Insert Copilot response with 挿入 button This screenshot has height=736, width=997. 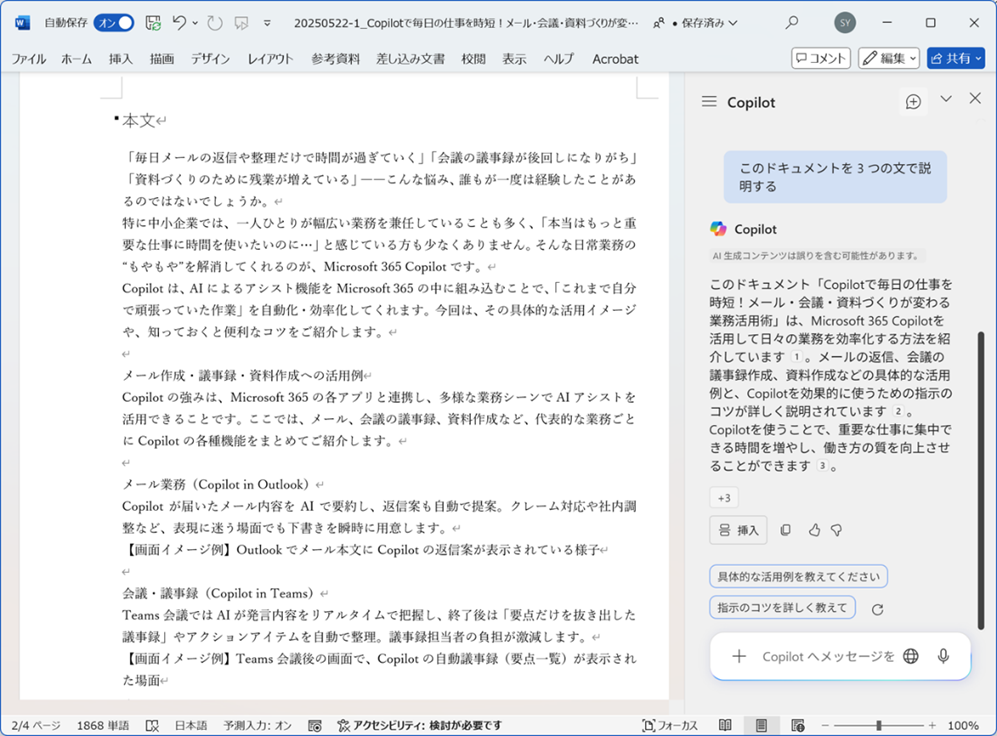pyautogui.click(x=738, y=530)
